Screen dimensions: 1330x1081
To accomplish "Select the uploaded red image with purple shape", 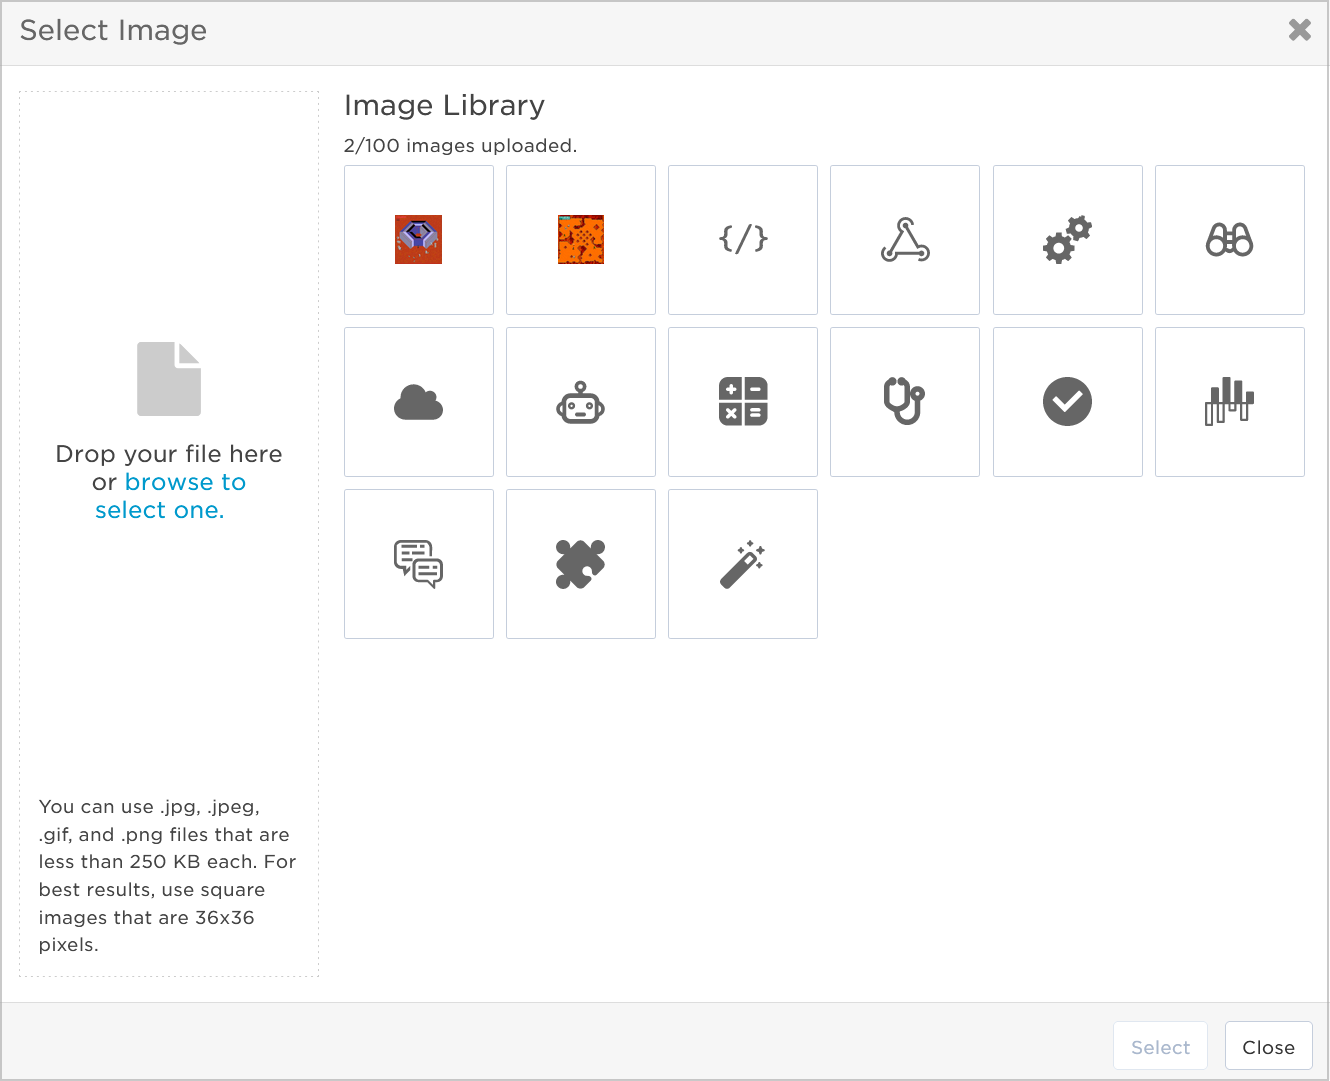I will tap(419, 240).
